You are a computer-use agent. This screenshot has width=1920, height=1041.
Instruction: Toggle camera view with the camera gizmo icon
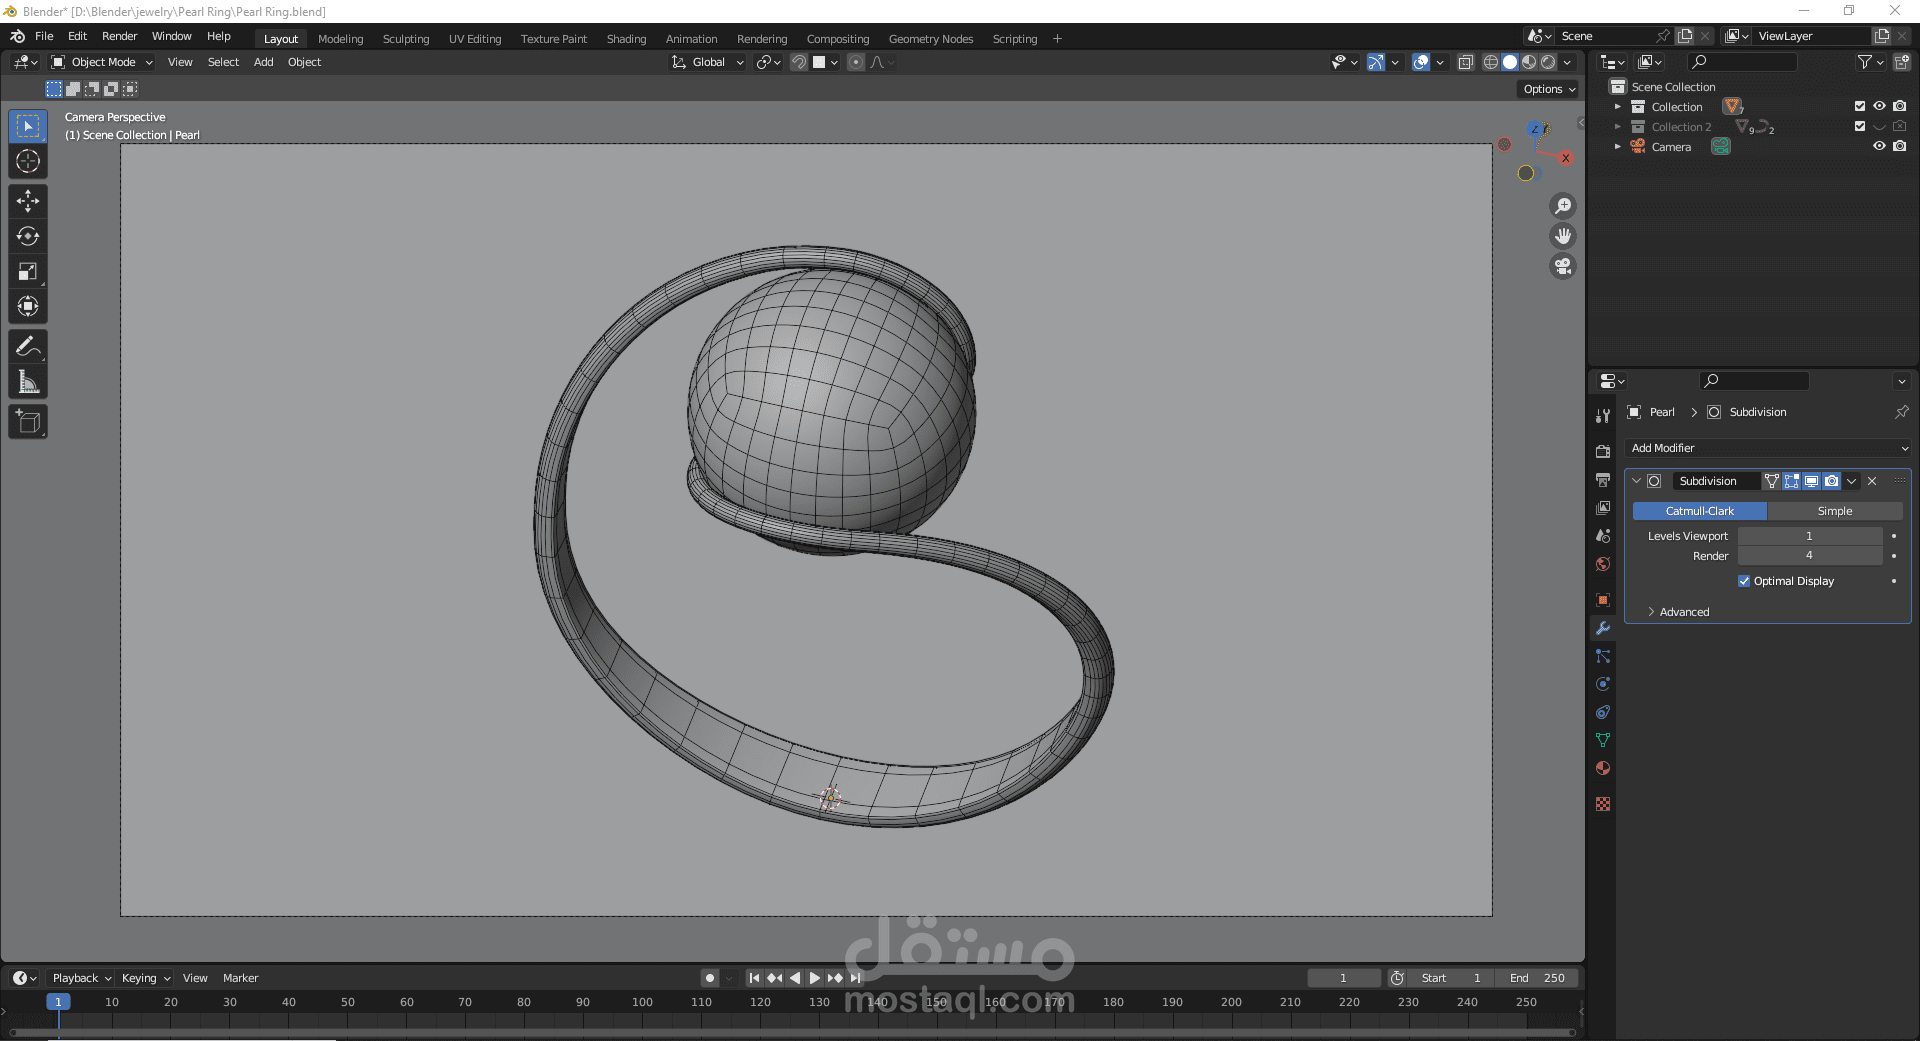1562,266
